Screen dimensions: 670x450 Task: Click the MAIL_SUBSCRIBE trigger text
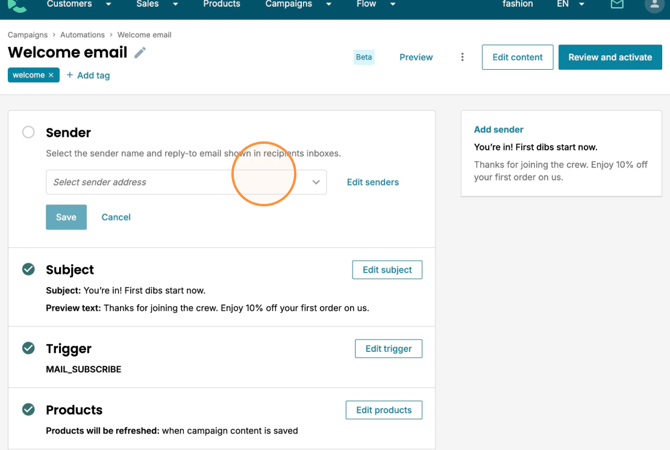83,369
